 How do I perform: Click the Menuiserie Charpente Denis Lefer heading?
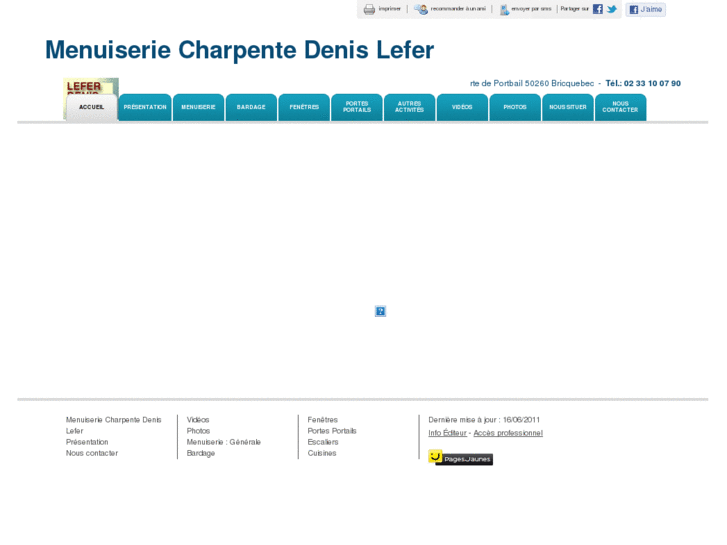(240, 50)
